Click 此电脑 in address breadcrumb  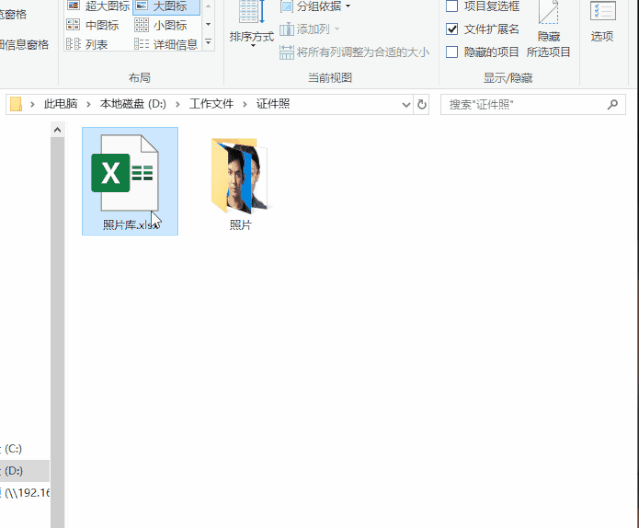(60, 104)
